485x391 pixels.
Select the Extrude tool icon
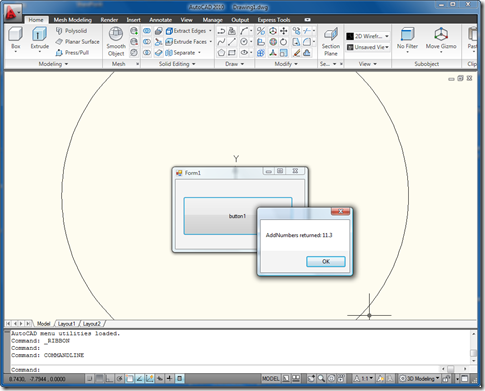(40, 34)
